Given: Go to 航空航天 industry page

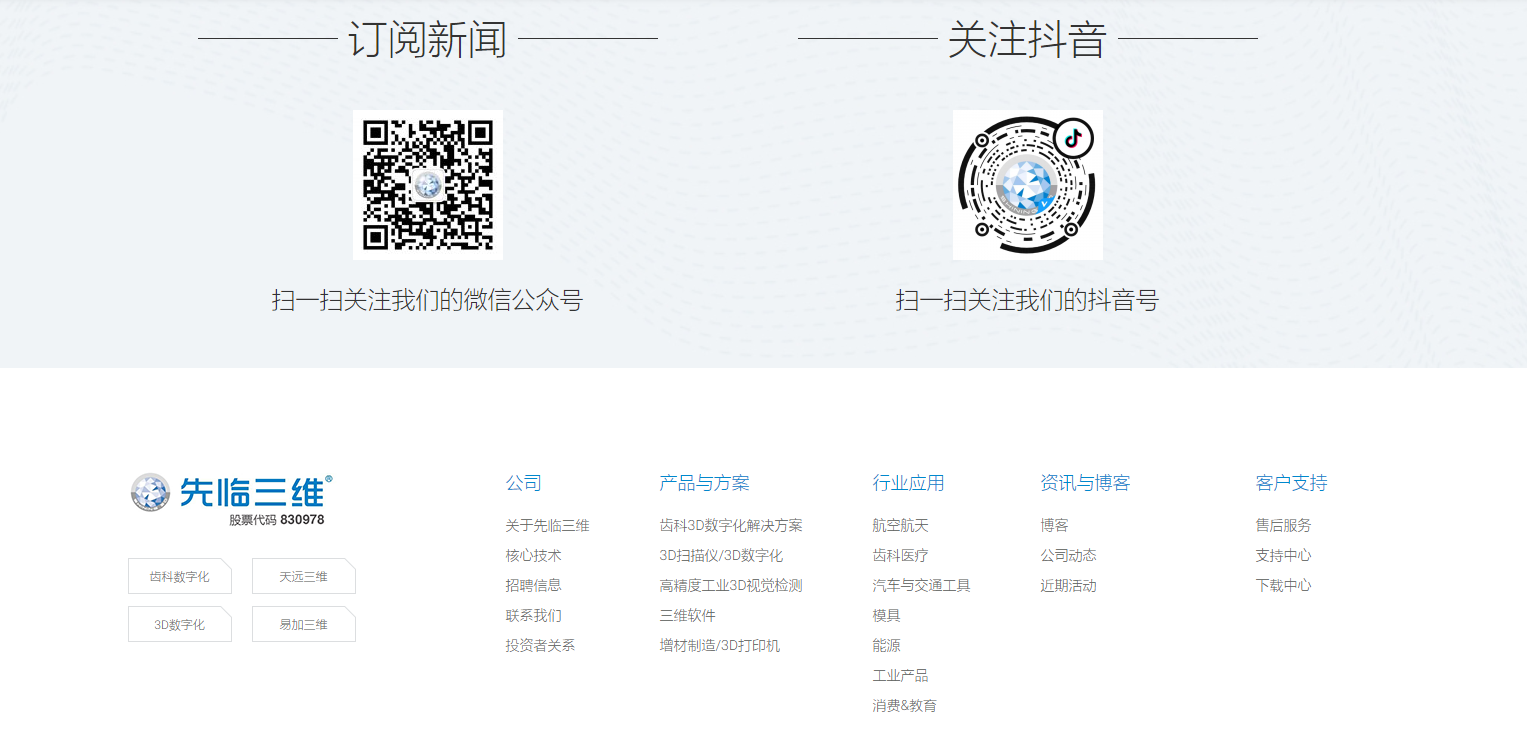Looking at the screenshot, I should tap(900, 525).
